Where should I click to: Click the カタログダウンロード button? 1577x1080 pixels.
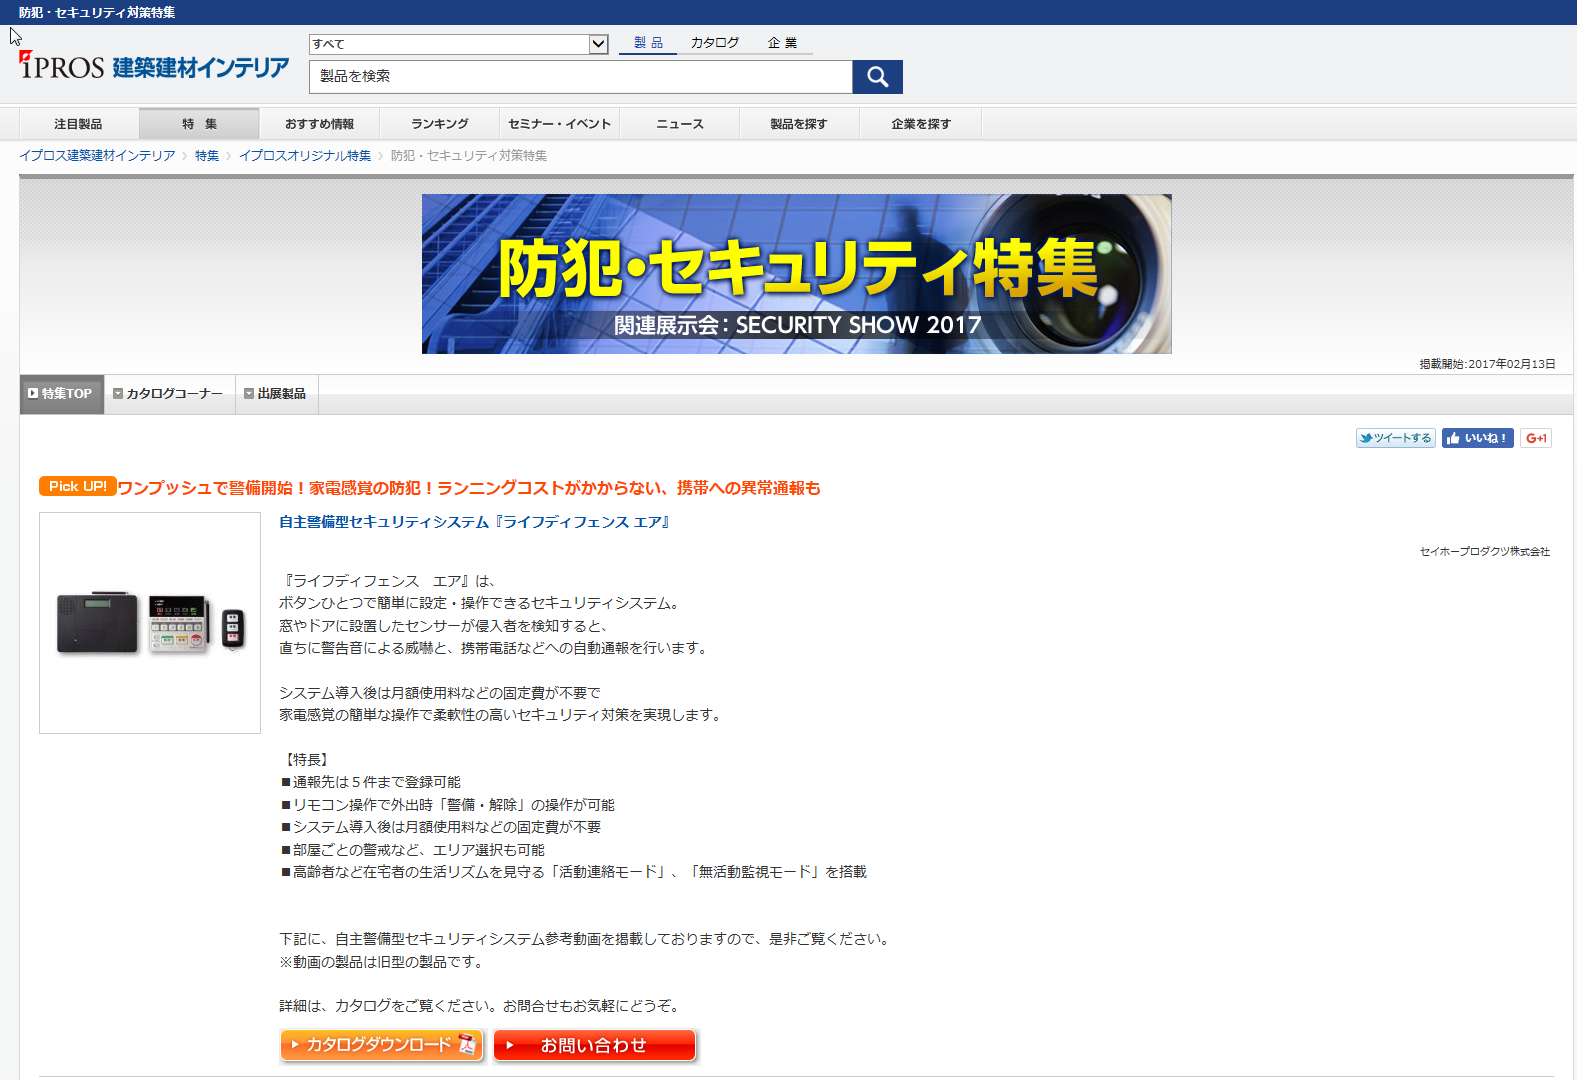point(382,1045)
